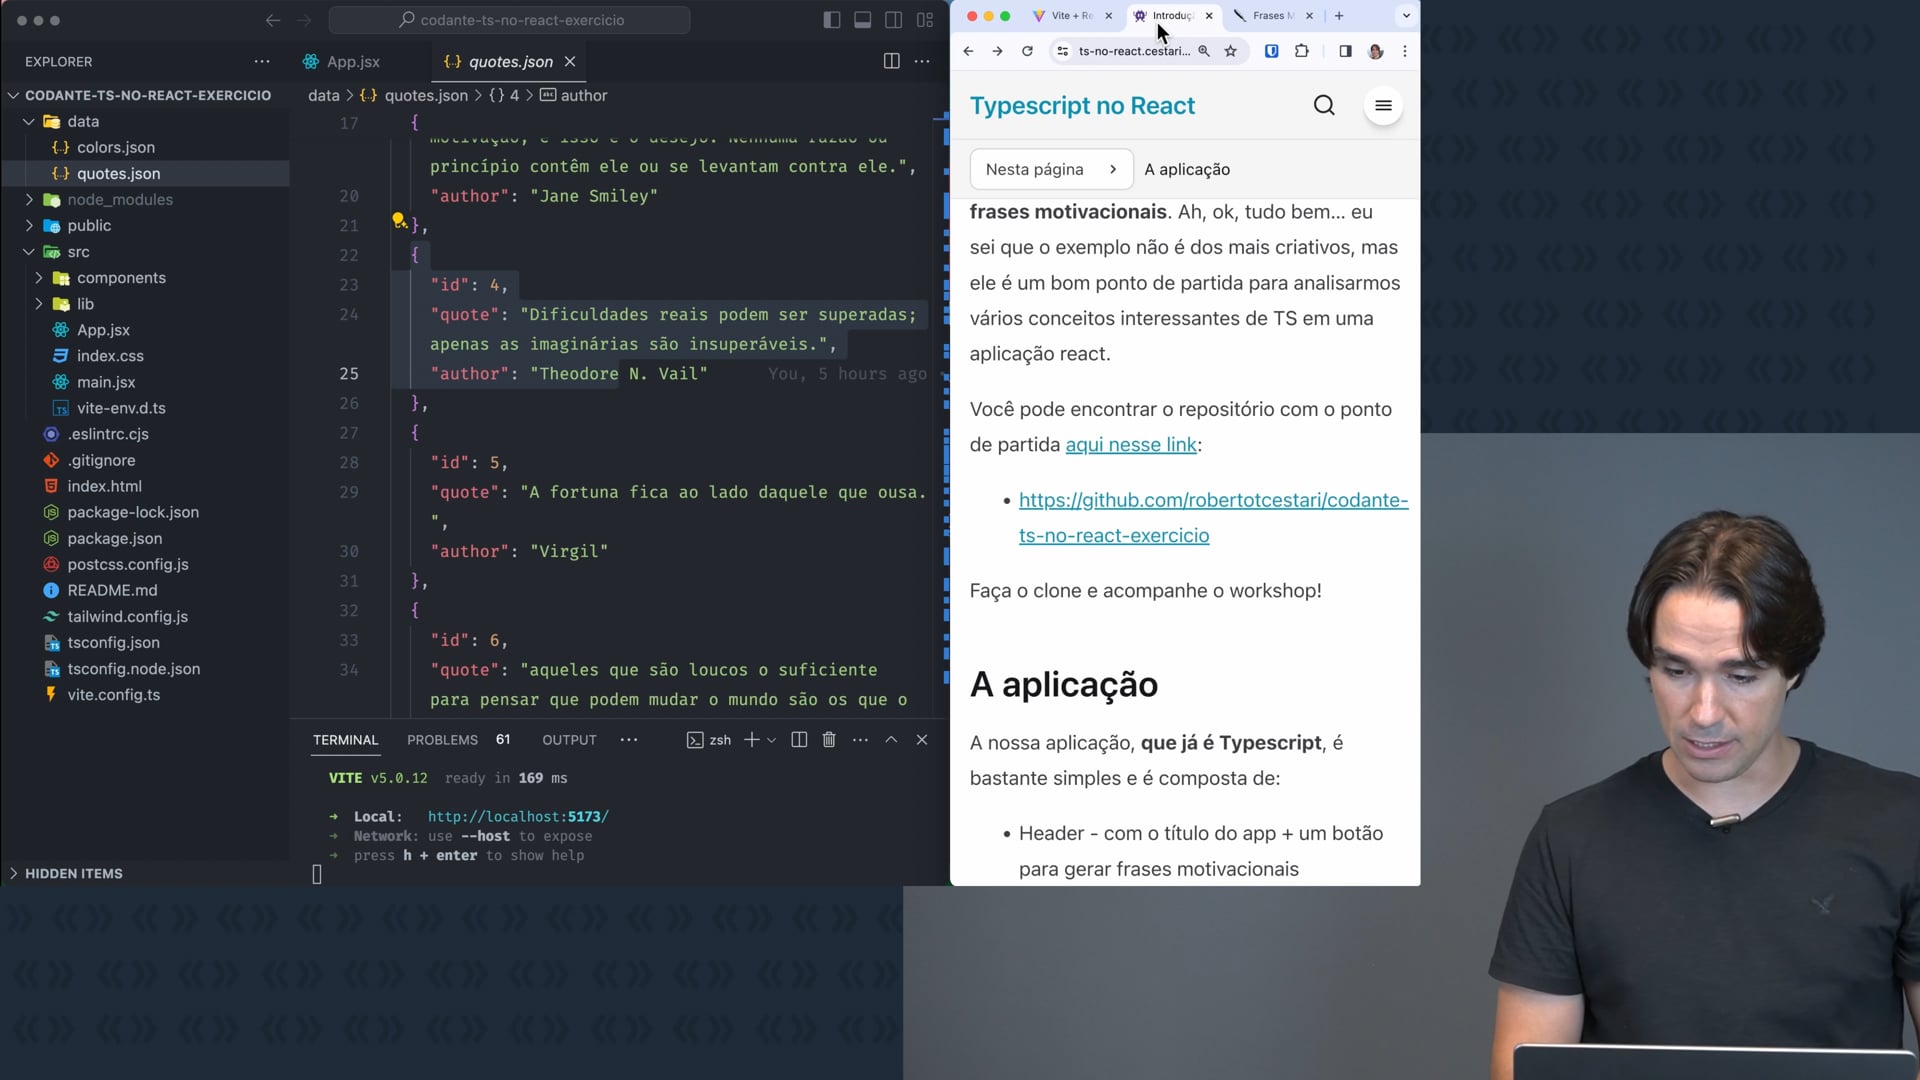Open localhost:5173 link in terminal
This screenshot has height=1080, width=1920.
point(517,817)
